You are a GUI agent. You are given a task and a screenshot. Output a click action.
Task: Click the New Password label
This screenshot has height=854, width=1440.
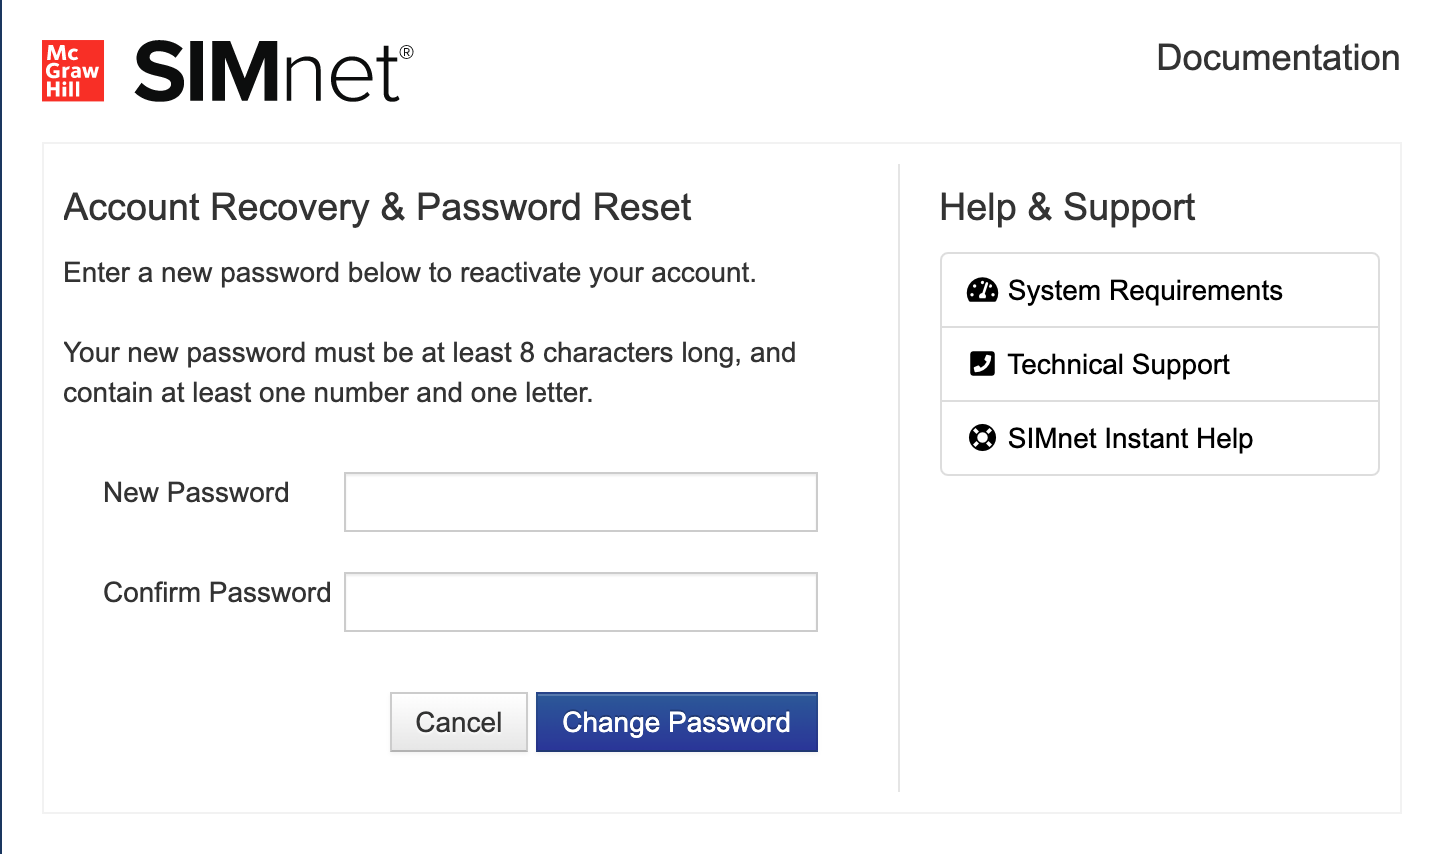(x=196, y=493)
